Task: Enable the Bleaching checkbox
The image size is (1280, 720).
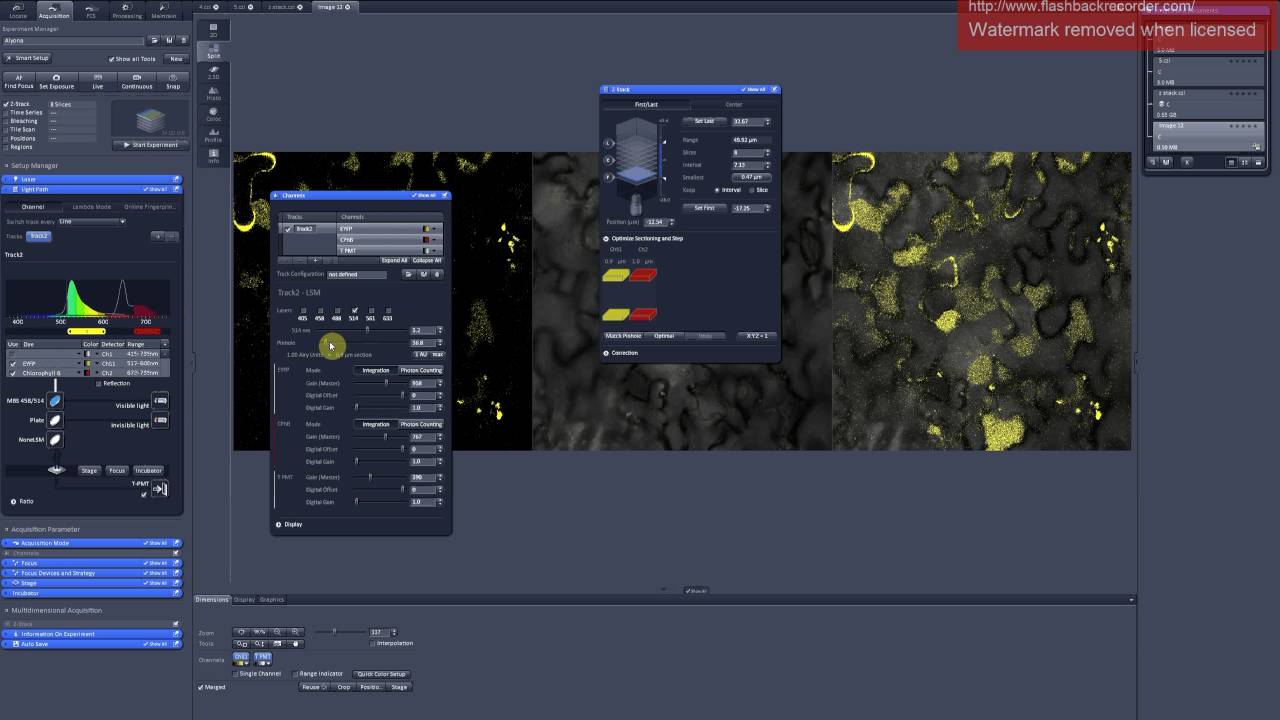Action: click(x=7, y=121)
